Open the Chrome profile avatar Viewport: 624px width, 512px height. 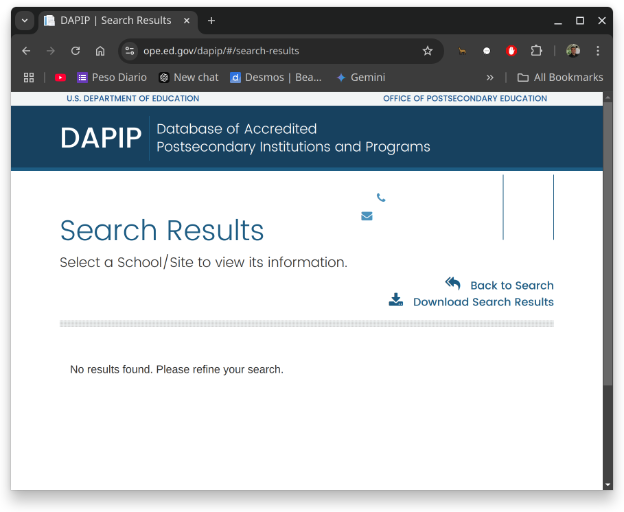(573, 51)
